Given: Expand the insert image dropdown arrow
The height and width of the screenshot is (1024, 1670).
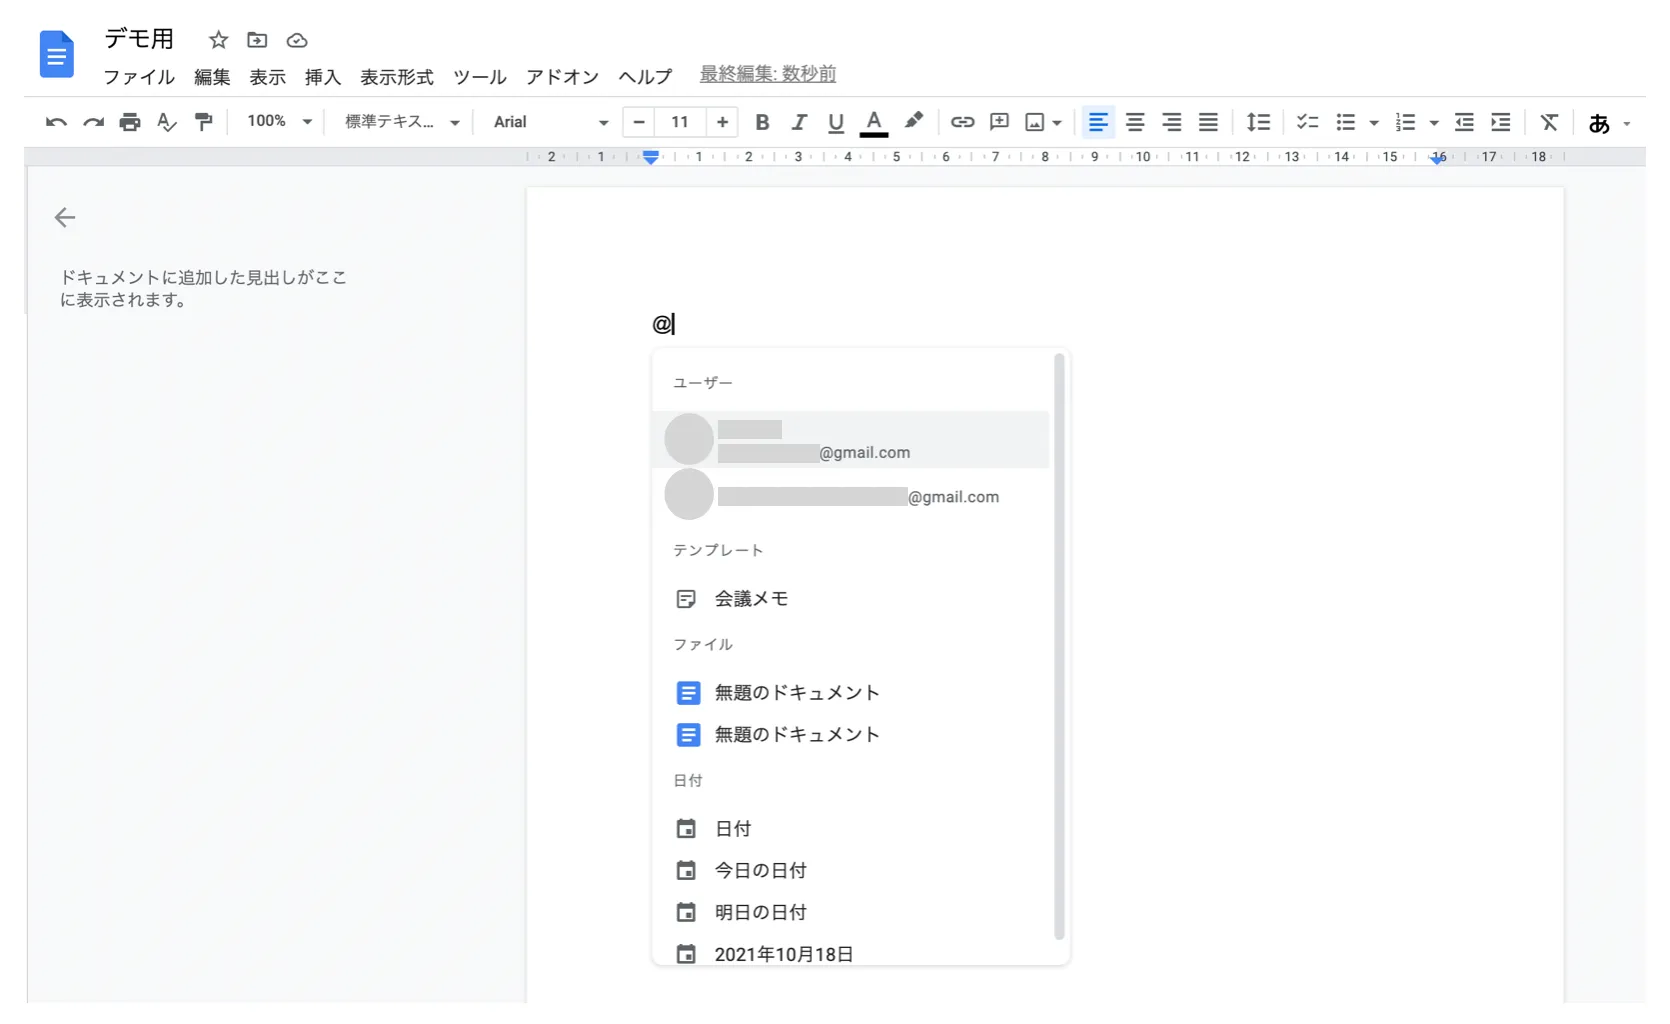Looking at the screenshot, I should coord(1057,123).
